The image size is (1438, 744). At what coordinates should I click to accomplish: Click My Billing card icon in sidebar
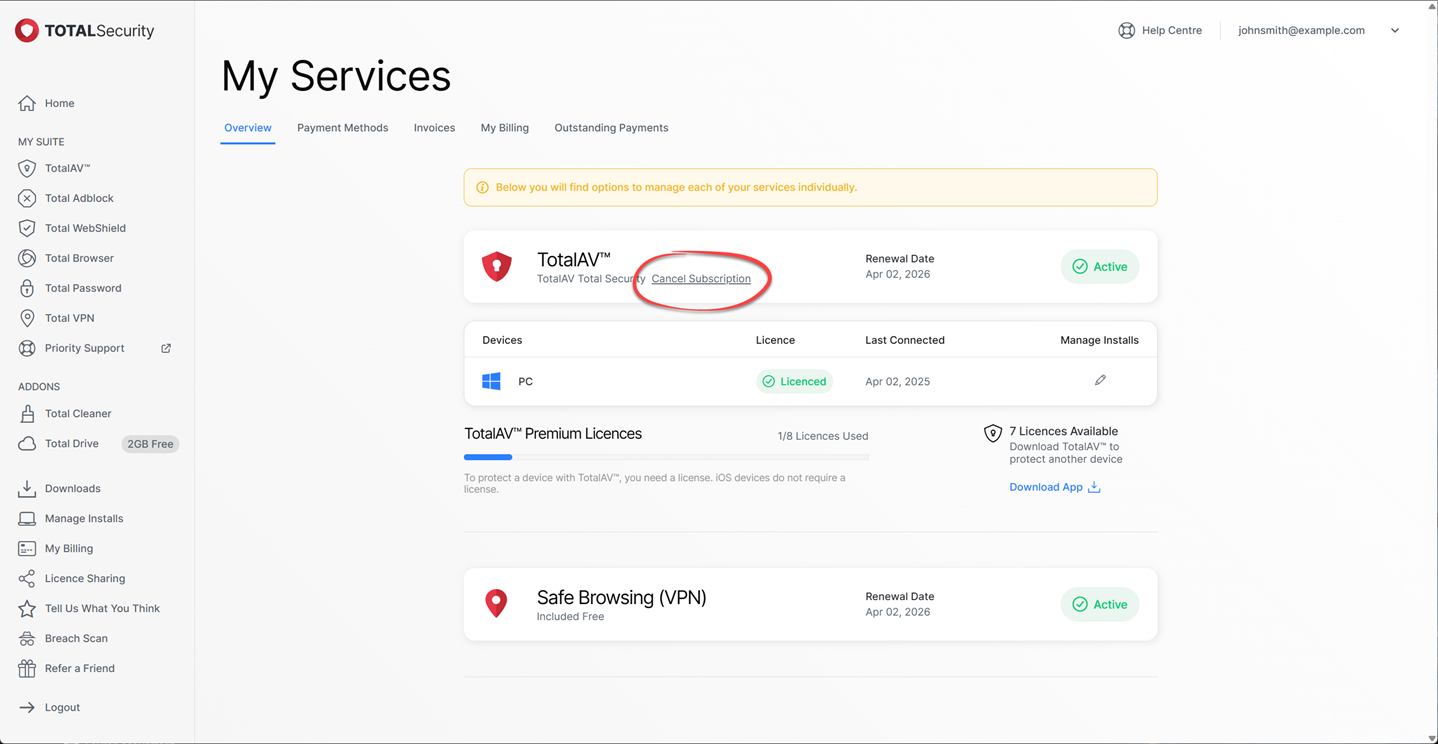tap(27, 548)
